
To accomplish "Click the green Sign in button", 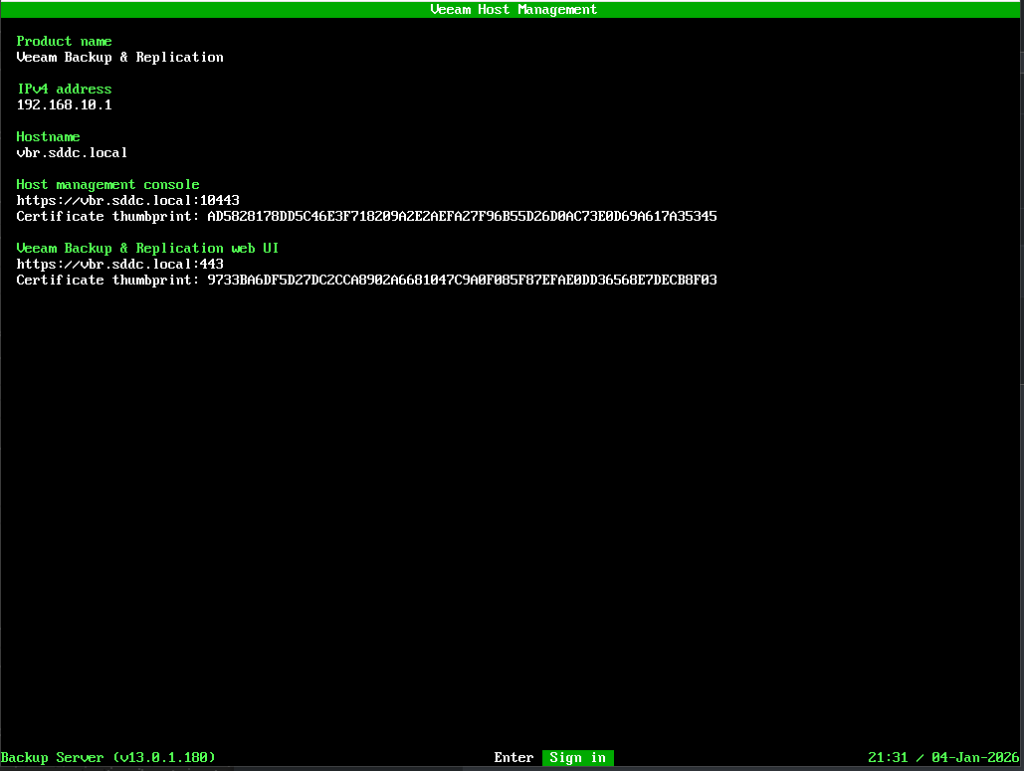I will point(578,758).
